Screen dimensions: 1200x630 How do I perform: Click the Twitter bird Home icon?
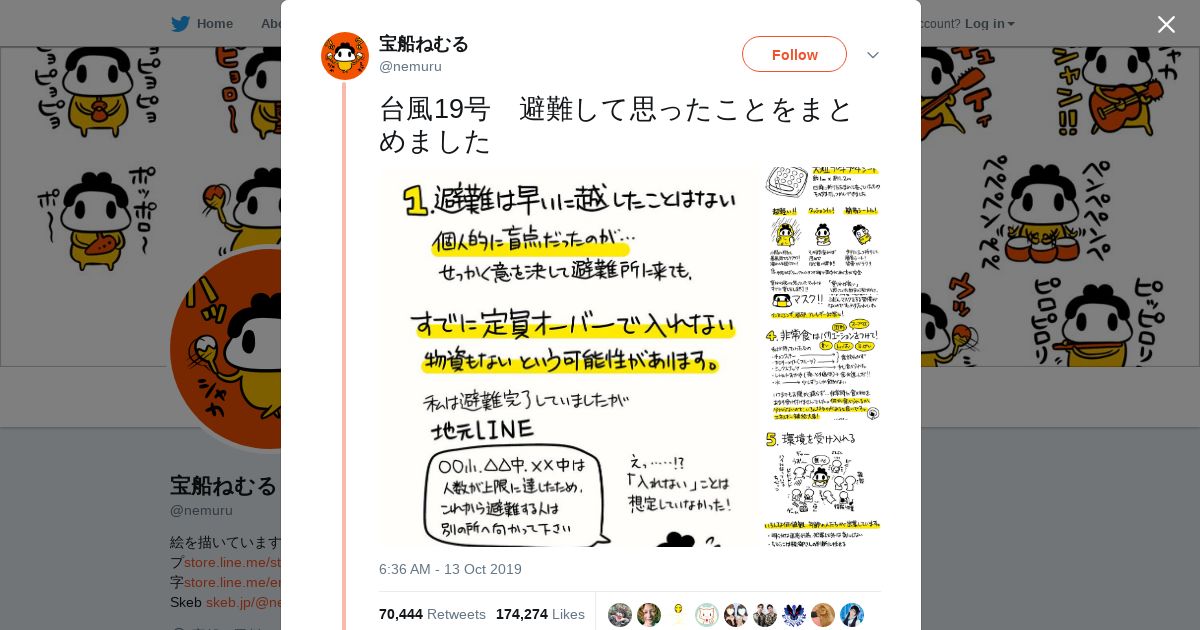180,23
